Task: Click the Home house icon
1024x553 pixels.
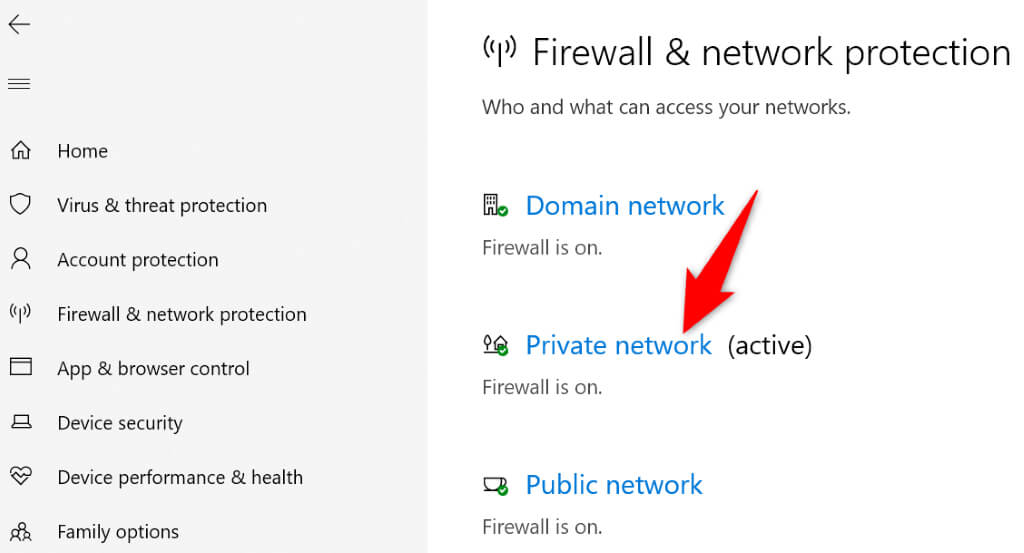Action: (x=20, y=151)
